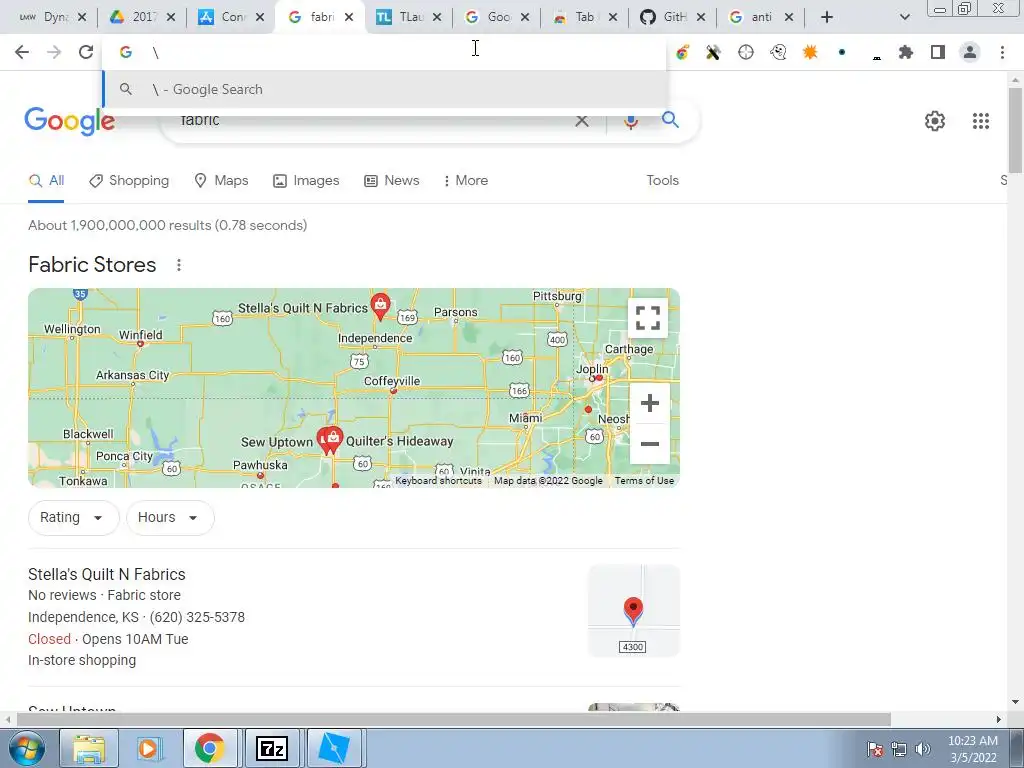Expand the map to fullscreen
Image resolution: width=1024 pixels, height=768 pixels.
click(x=648, y=318)
